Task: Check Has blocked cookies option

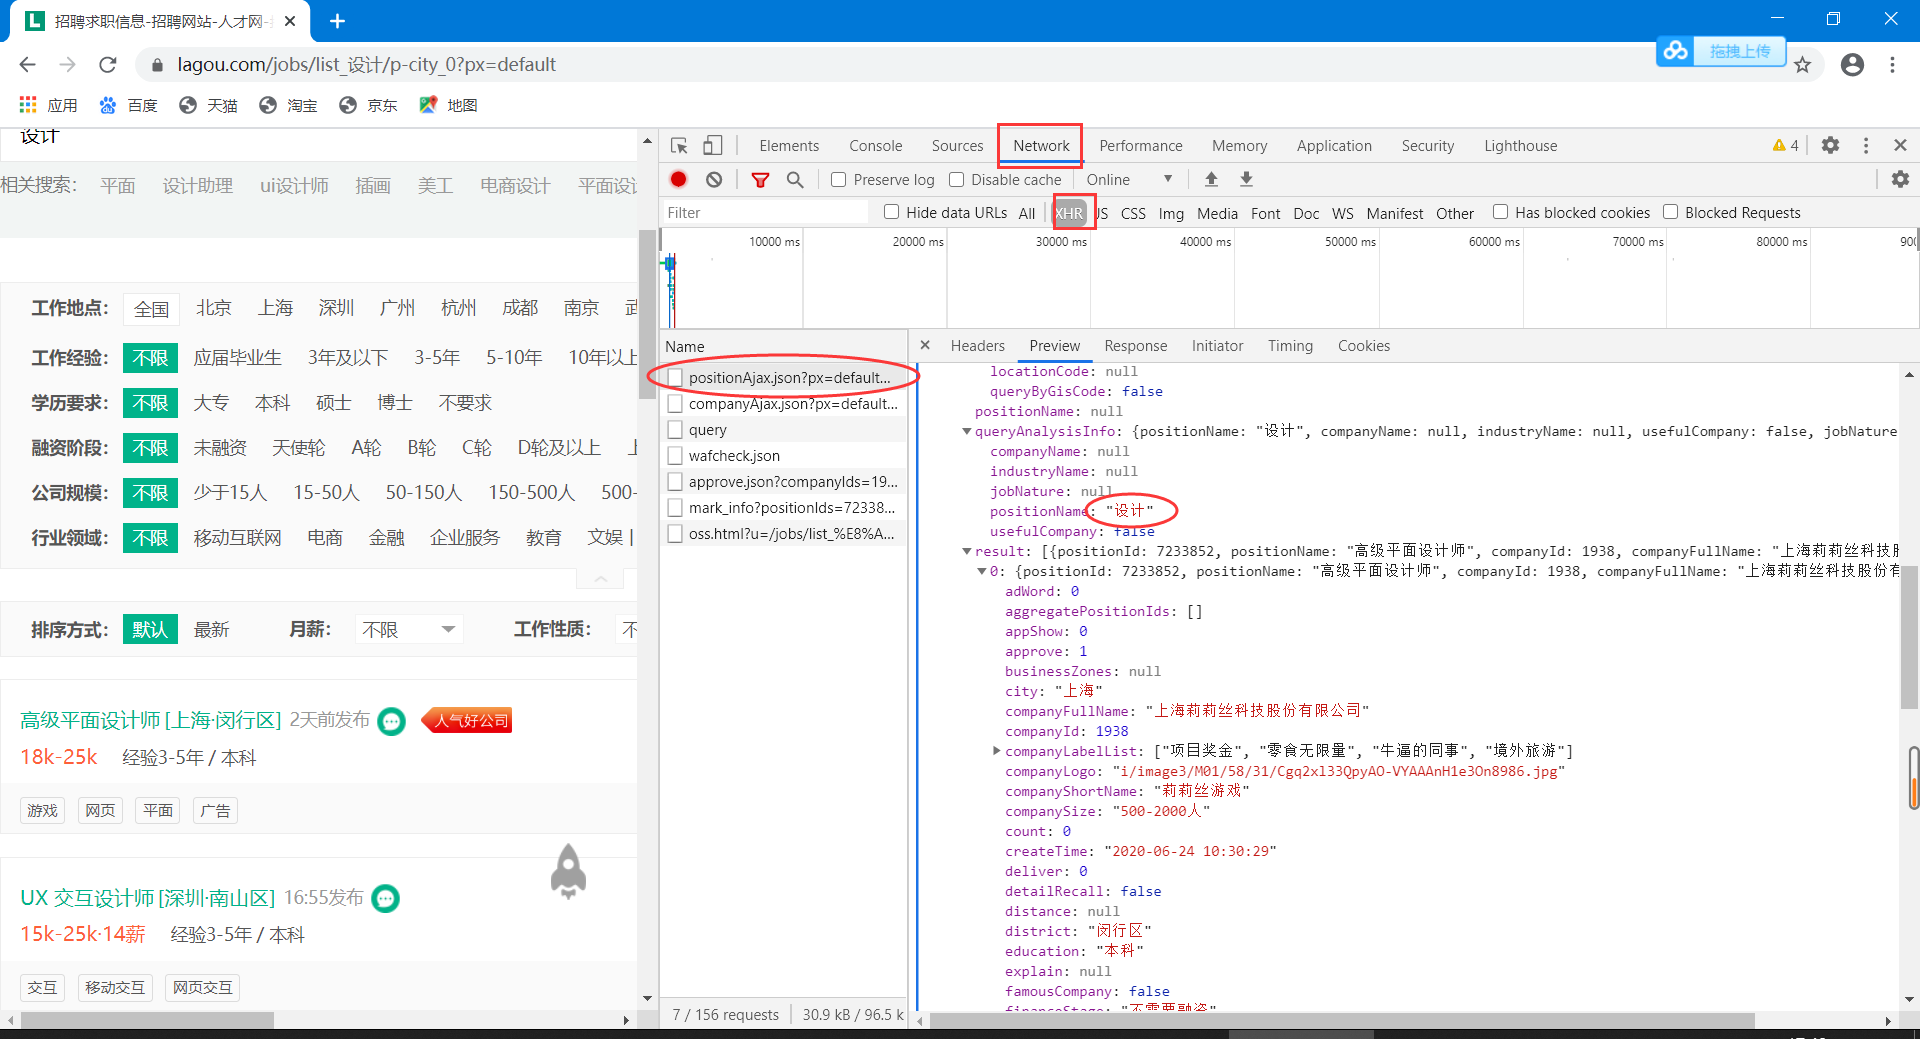Action: 1500,212
